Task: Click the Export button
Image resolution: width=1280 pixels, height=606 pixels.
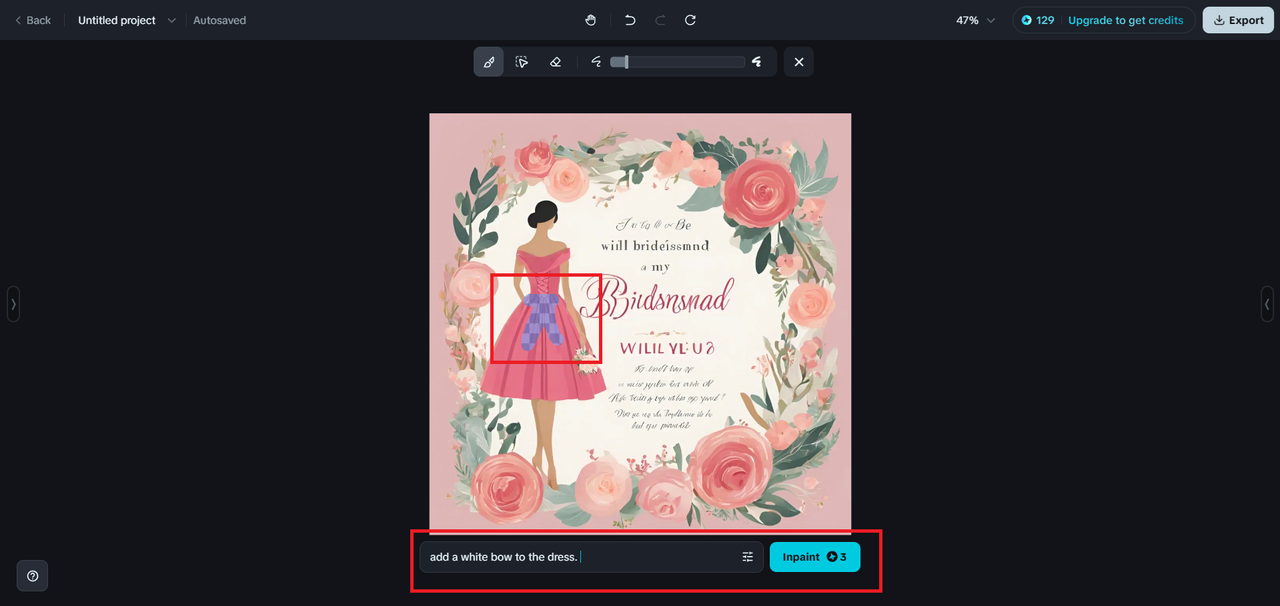Action: [1238, 20]
